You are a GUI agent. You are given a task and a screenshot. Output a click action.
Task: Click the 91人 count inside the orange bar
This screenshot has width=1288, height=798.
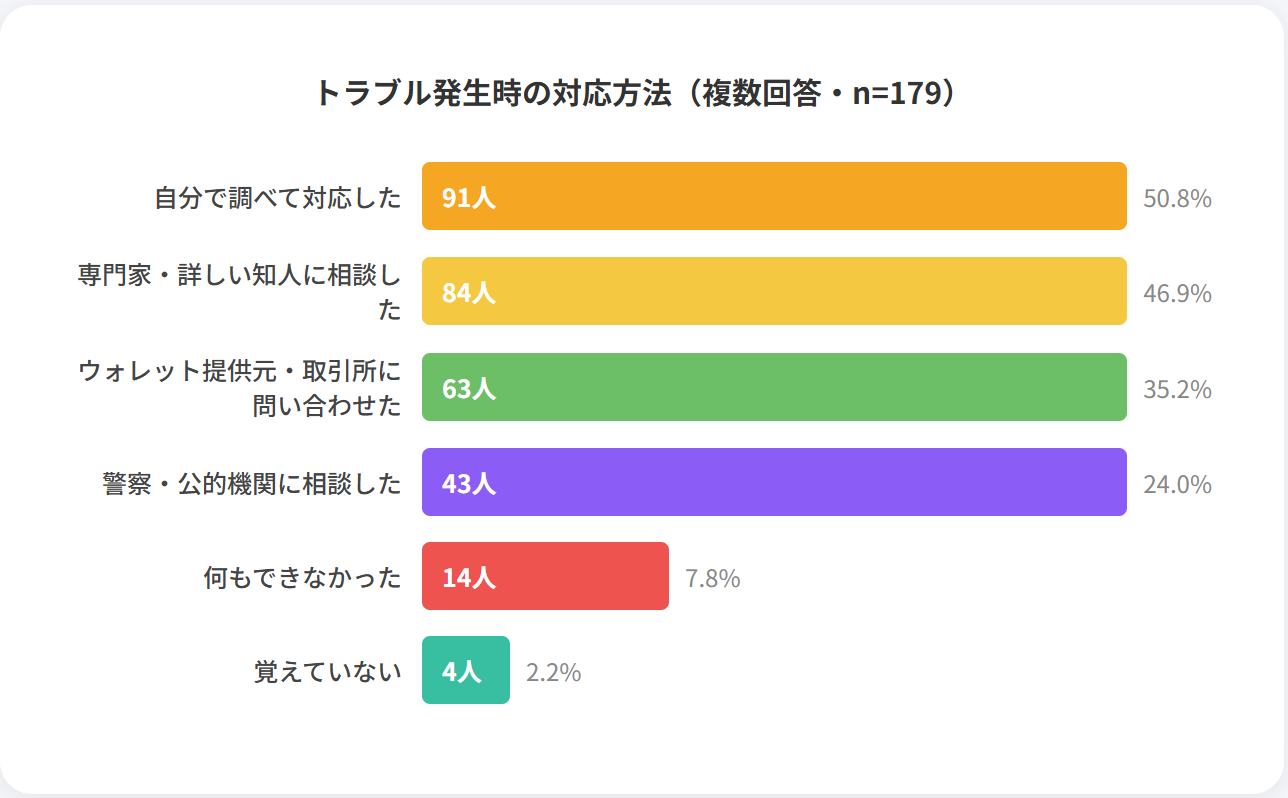click(469, 198)
